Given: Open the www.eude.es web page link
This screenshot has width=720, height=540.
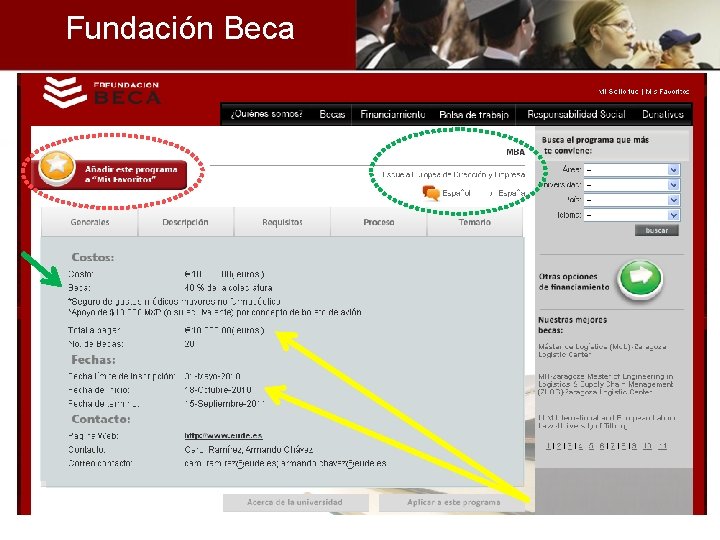Looking at the screenshot, I should [223, 436].
